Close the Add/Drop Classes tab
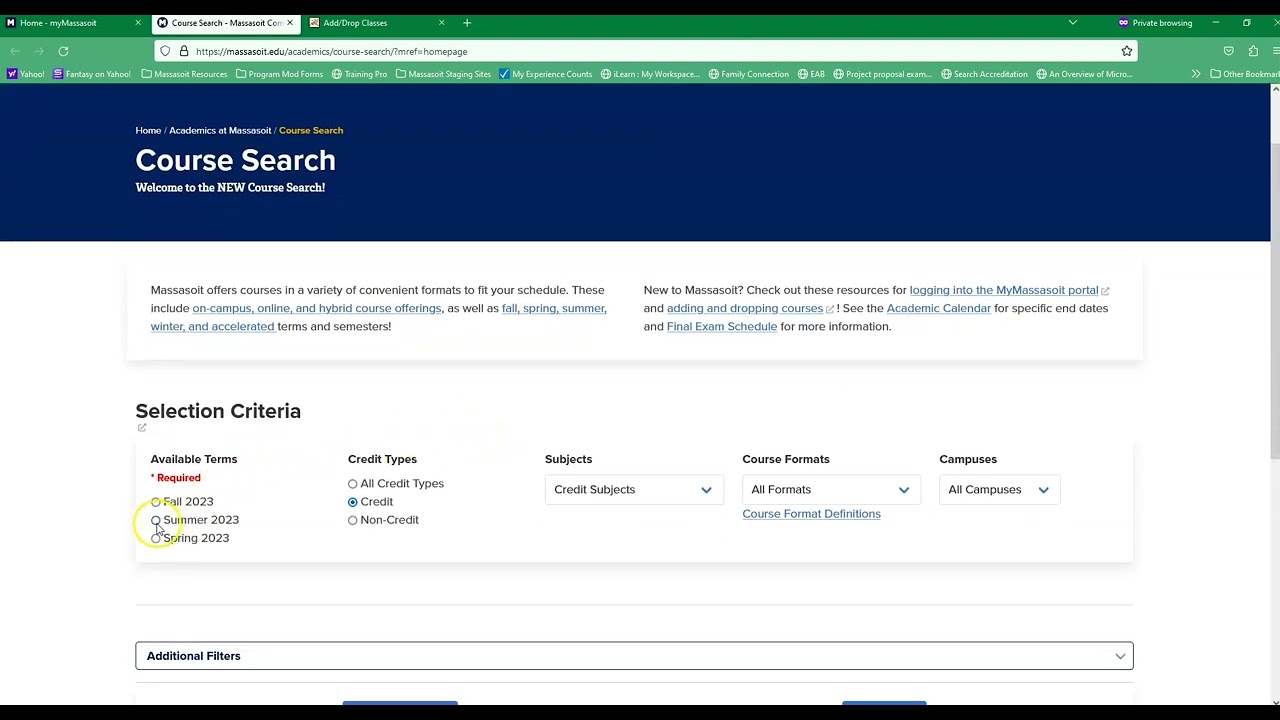 coord(441,23)
